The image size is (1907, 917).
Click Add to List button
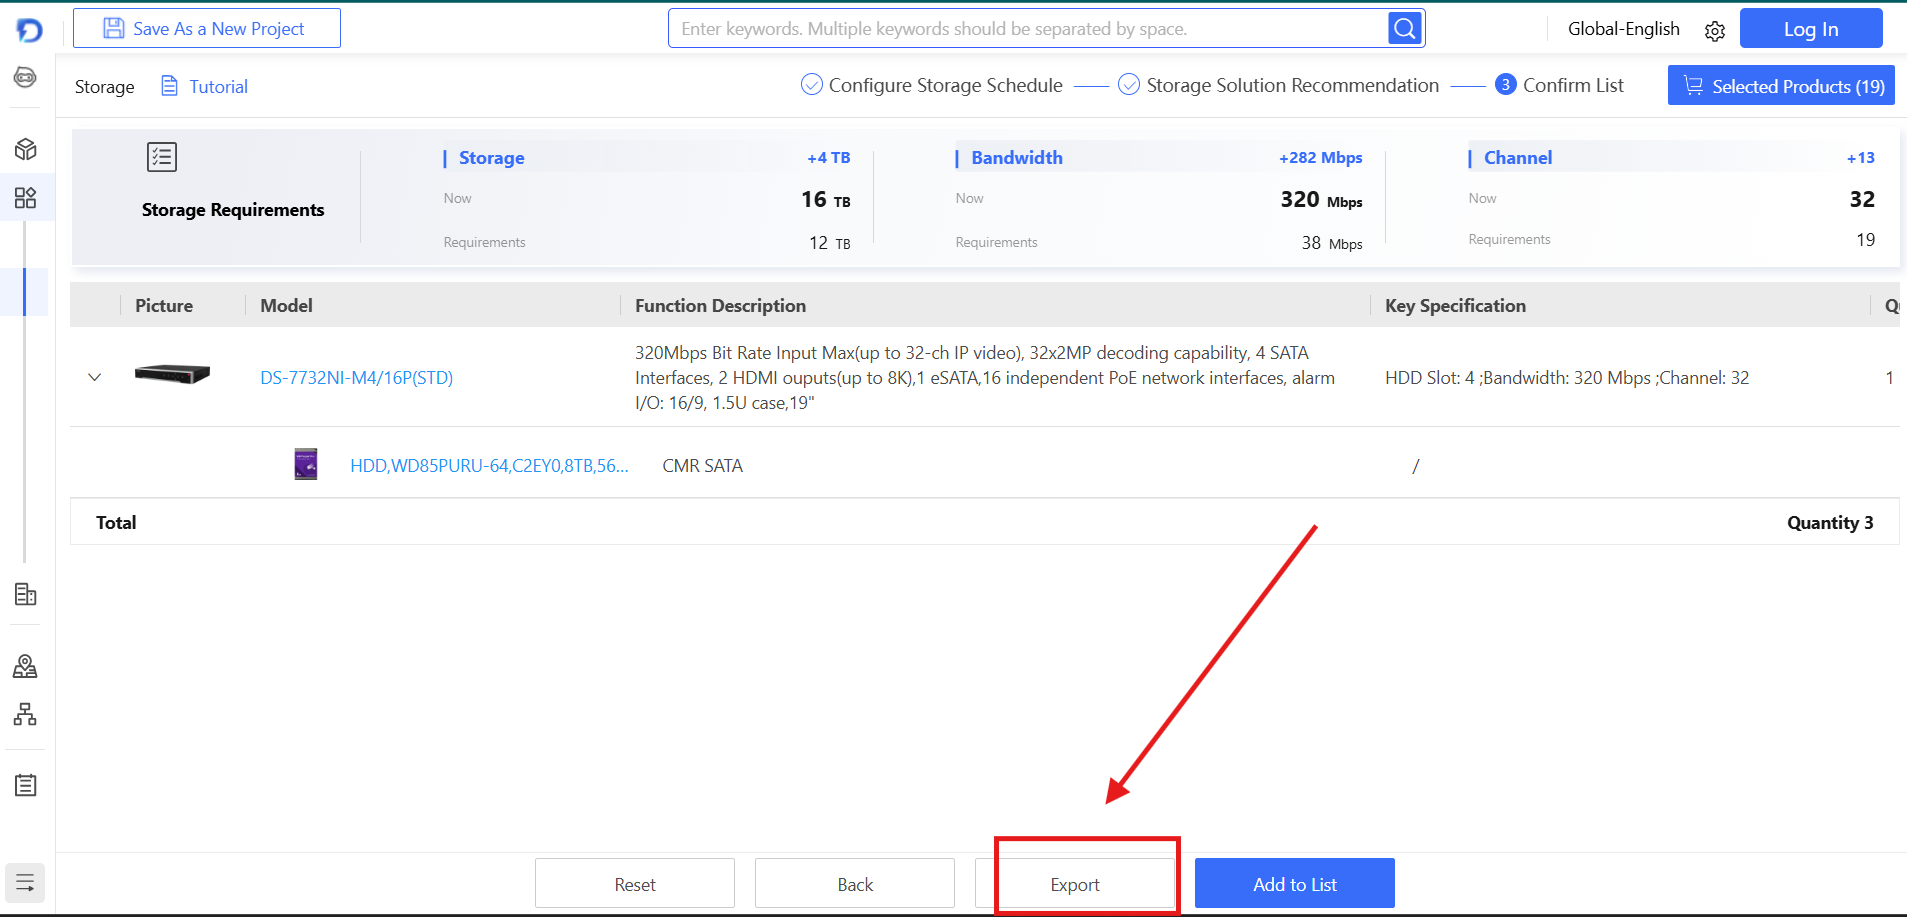tap(1294, 884)
